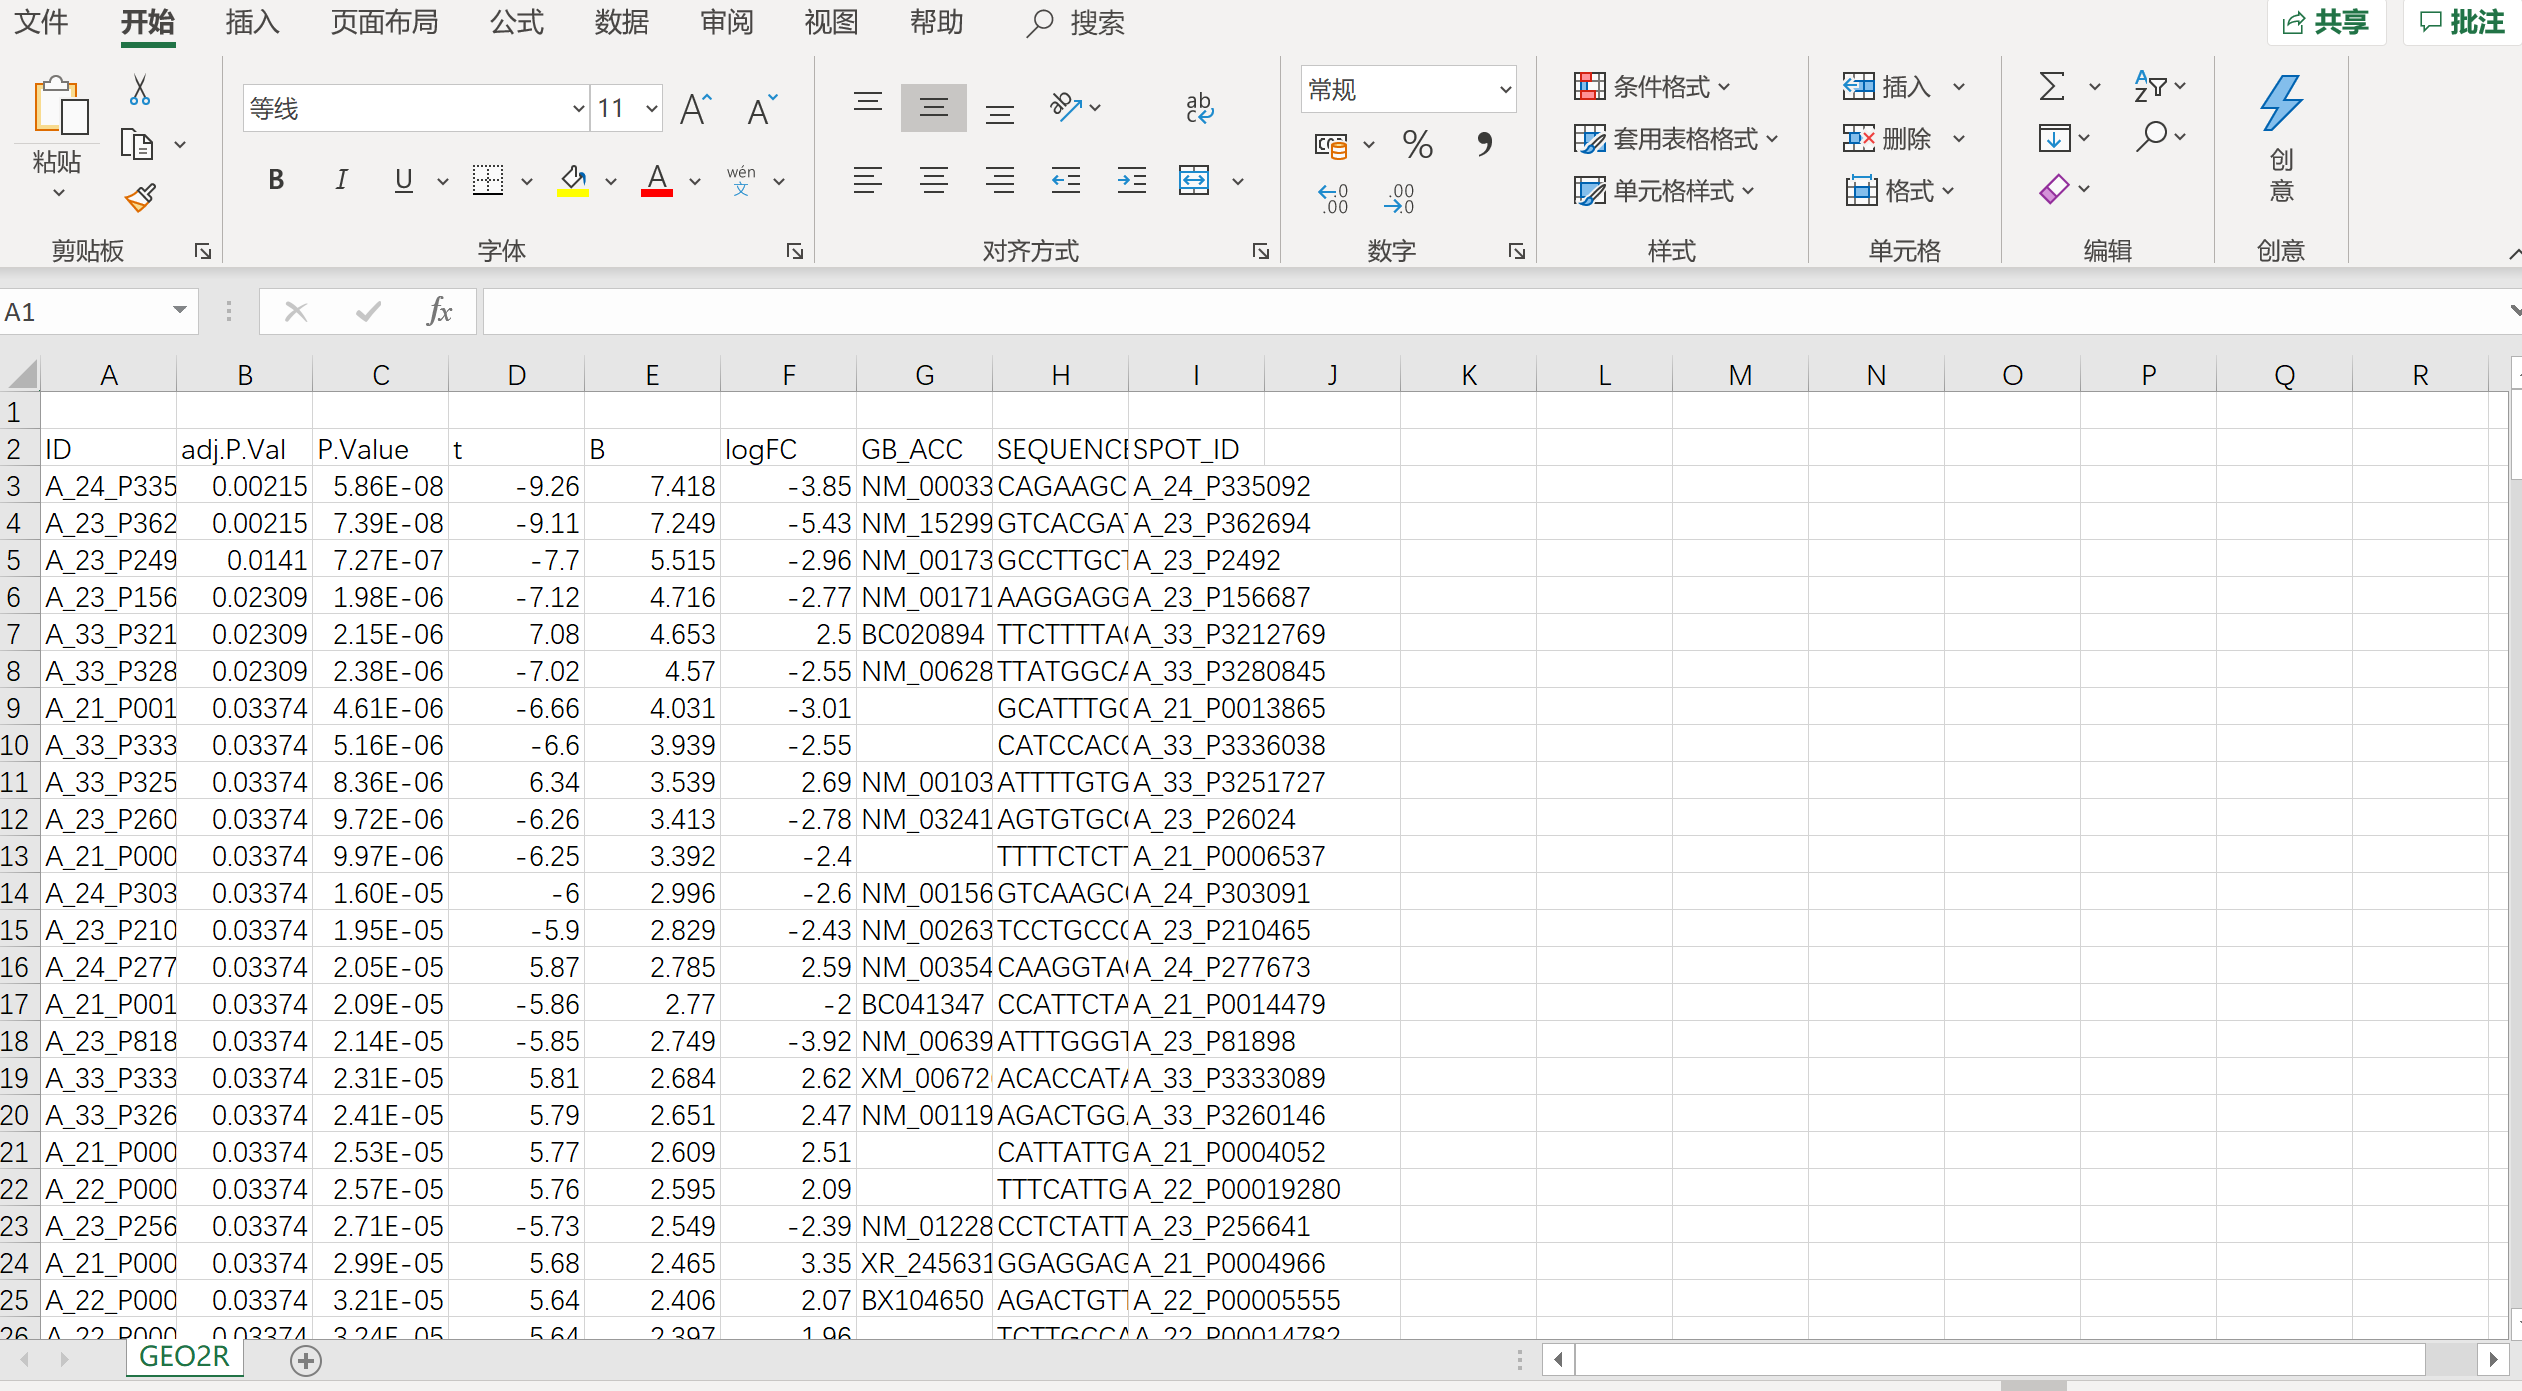Select the Format Painter brush icon
The width and height of the screenshot is (2522, 1391).
[140, 197]
